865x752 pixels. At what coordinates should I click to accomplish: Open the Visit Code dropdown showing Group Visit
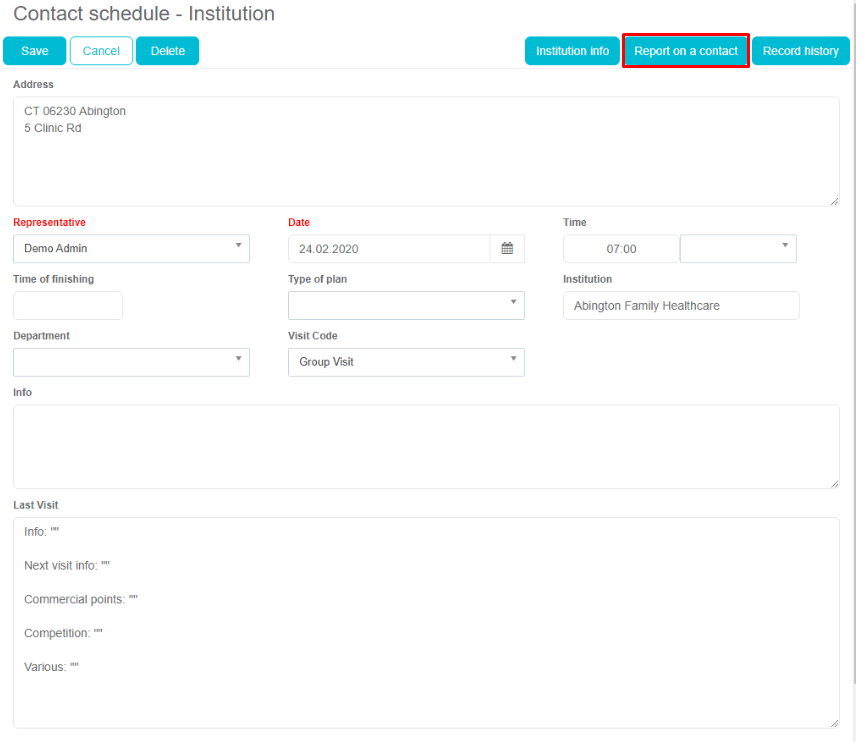(406, 362)
